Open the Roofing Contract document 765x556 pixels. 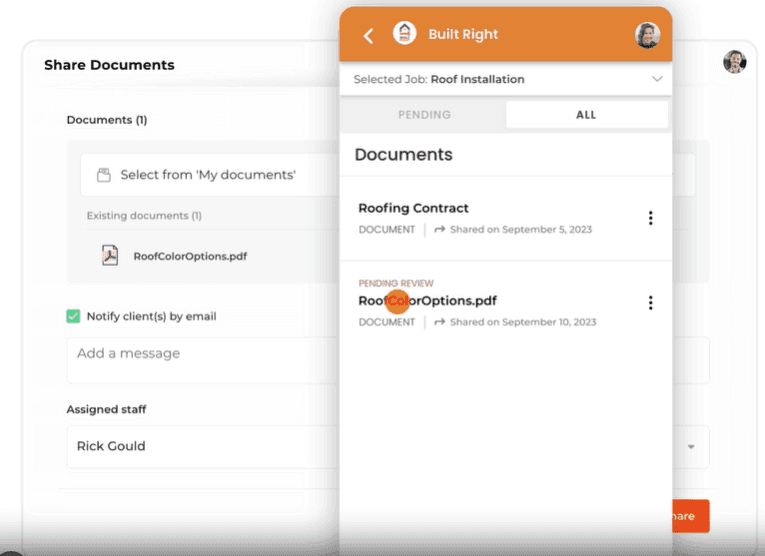click(x=413, y=208)
